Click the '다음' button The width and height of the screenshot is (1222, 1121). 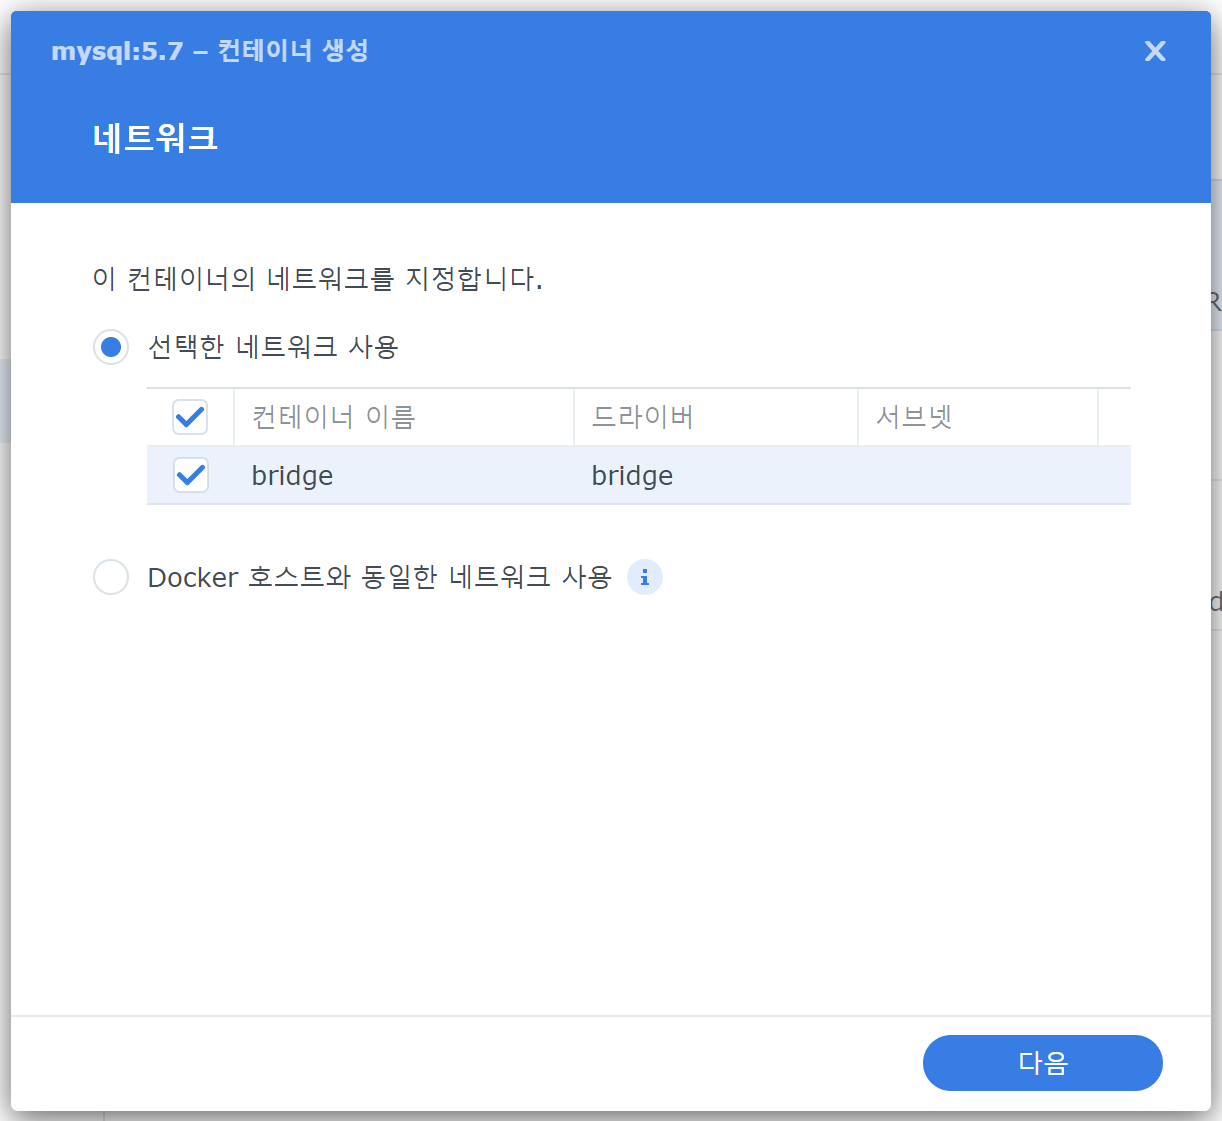(1042, 1063)
